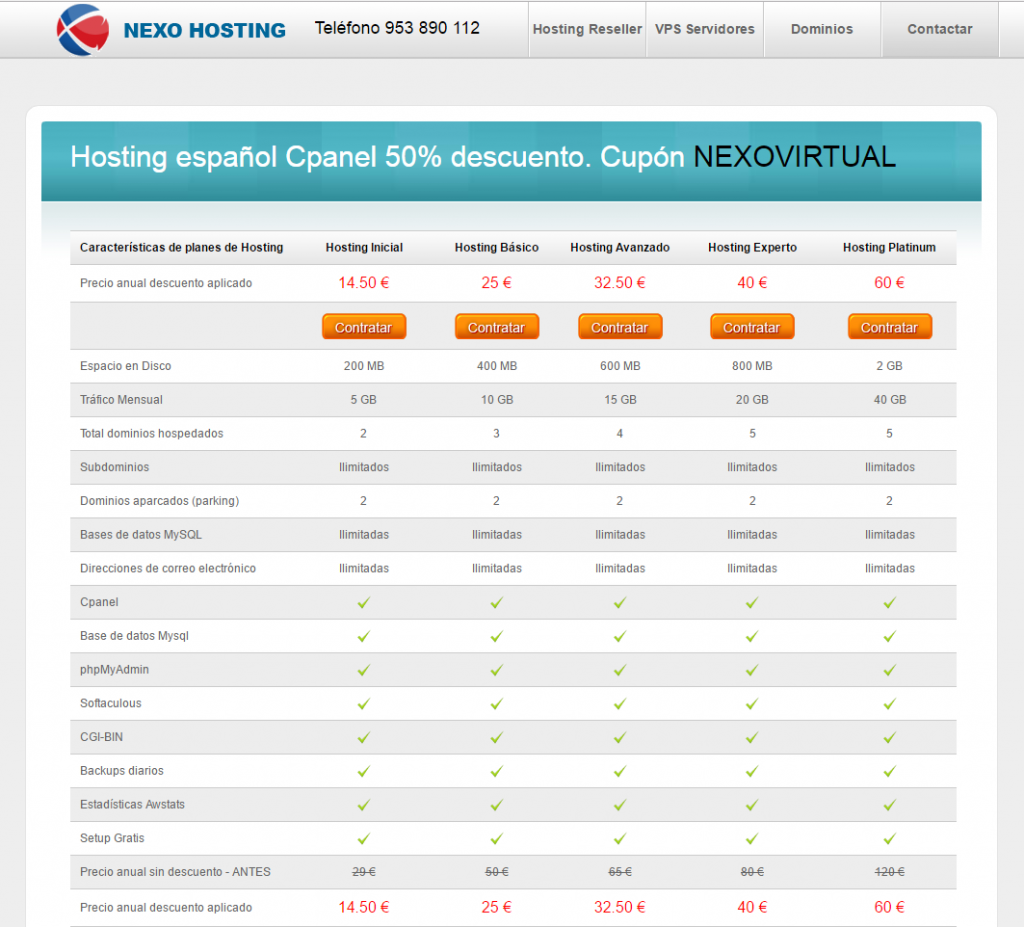Click the green checkmark for Cpanel under Hosting Inicial
1024x927 pixels.
click(x=363, y=602)
